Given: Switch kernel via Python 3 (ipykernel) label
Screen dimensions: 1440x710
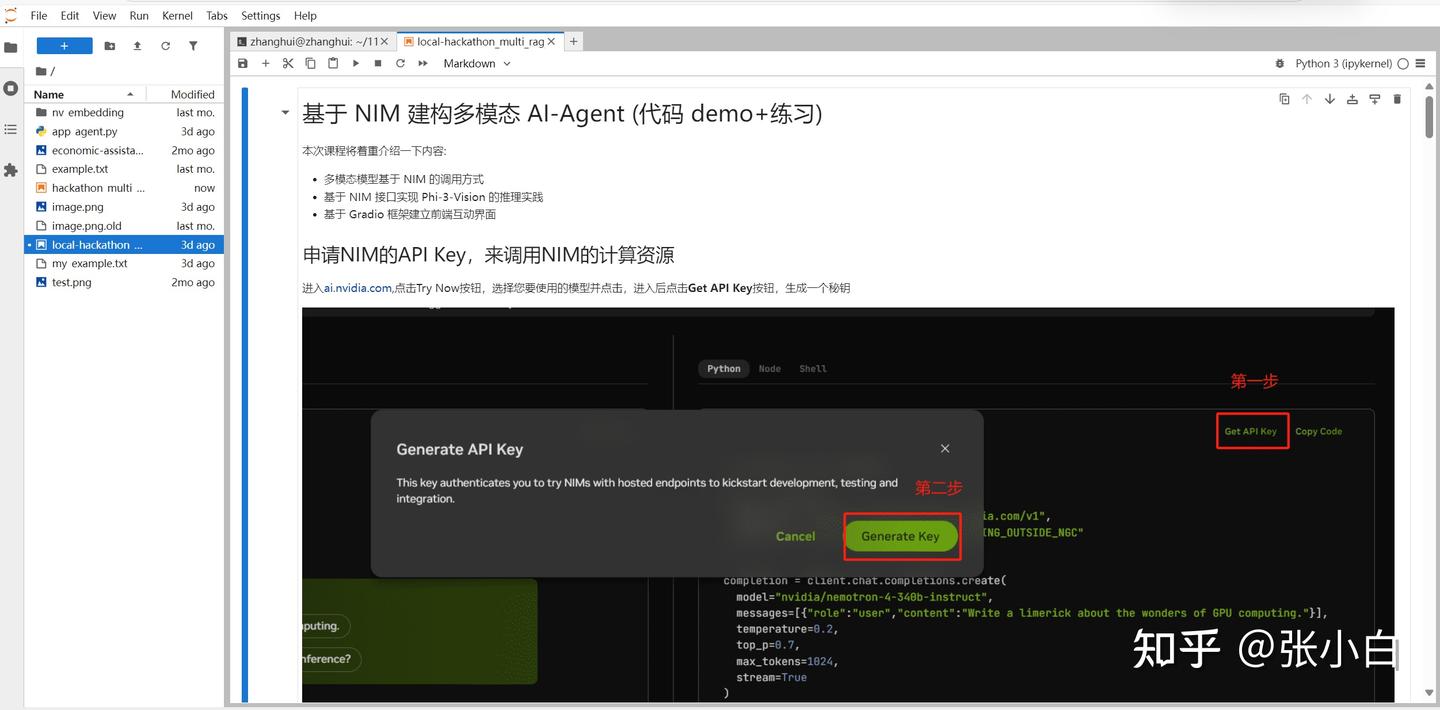Looking at the screenshot, I should tap(1343, 63).
